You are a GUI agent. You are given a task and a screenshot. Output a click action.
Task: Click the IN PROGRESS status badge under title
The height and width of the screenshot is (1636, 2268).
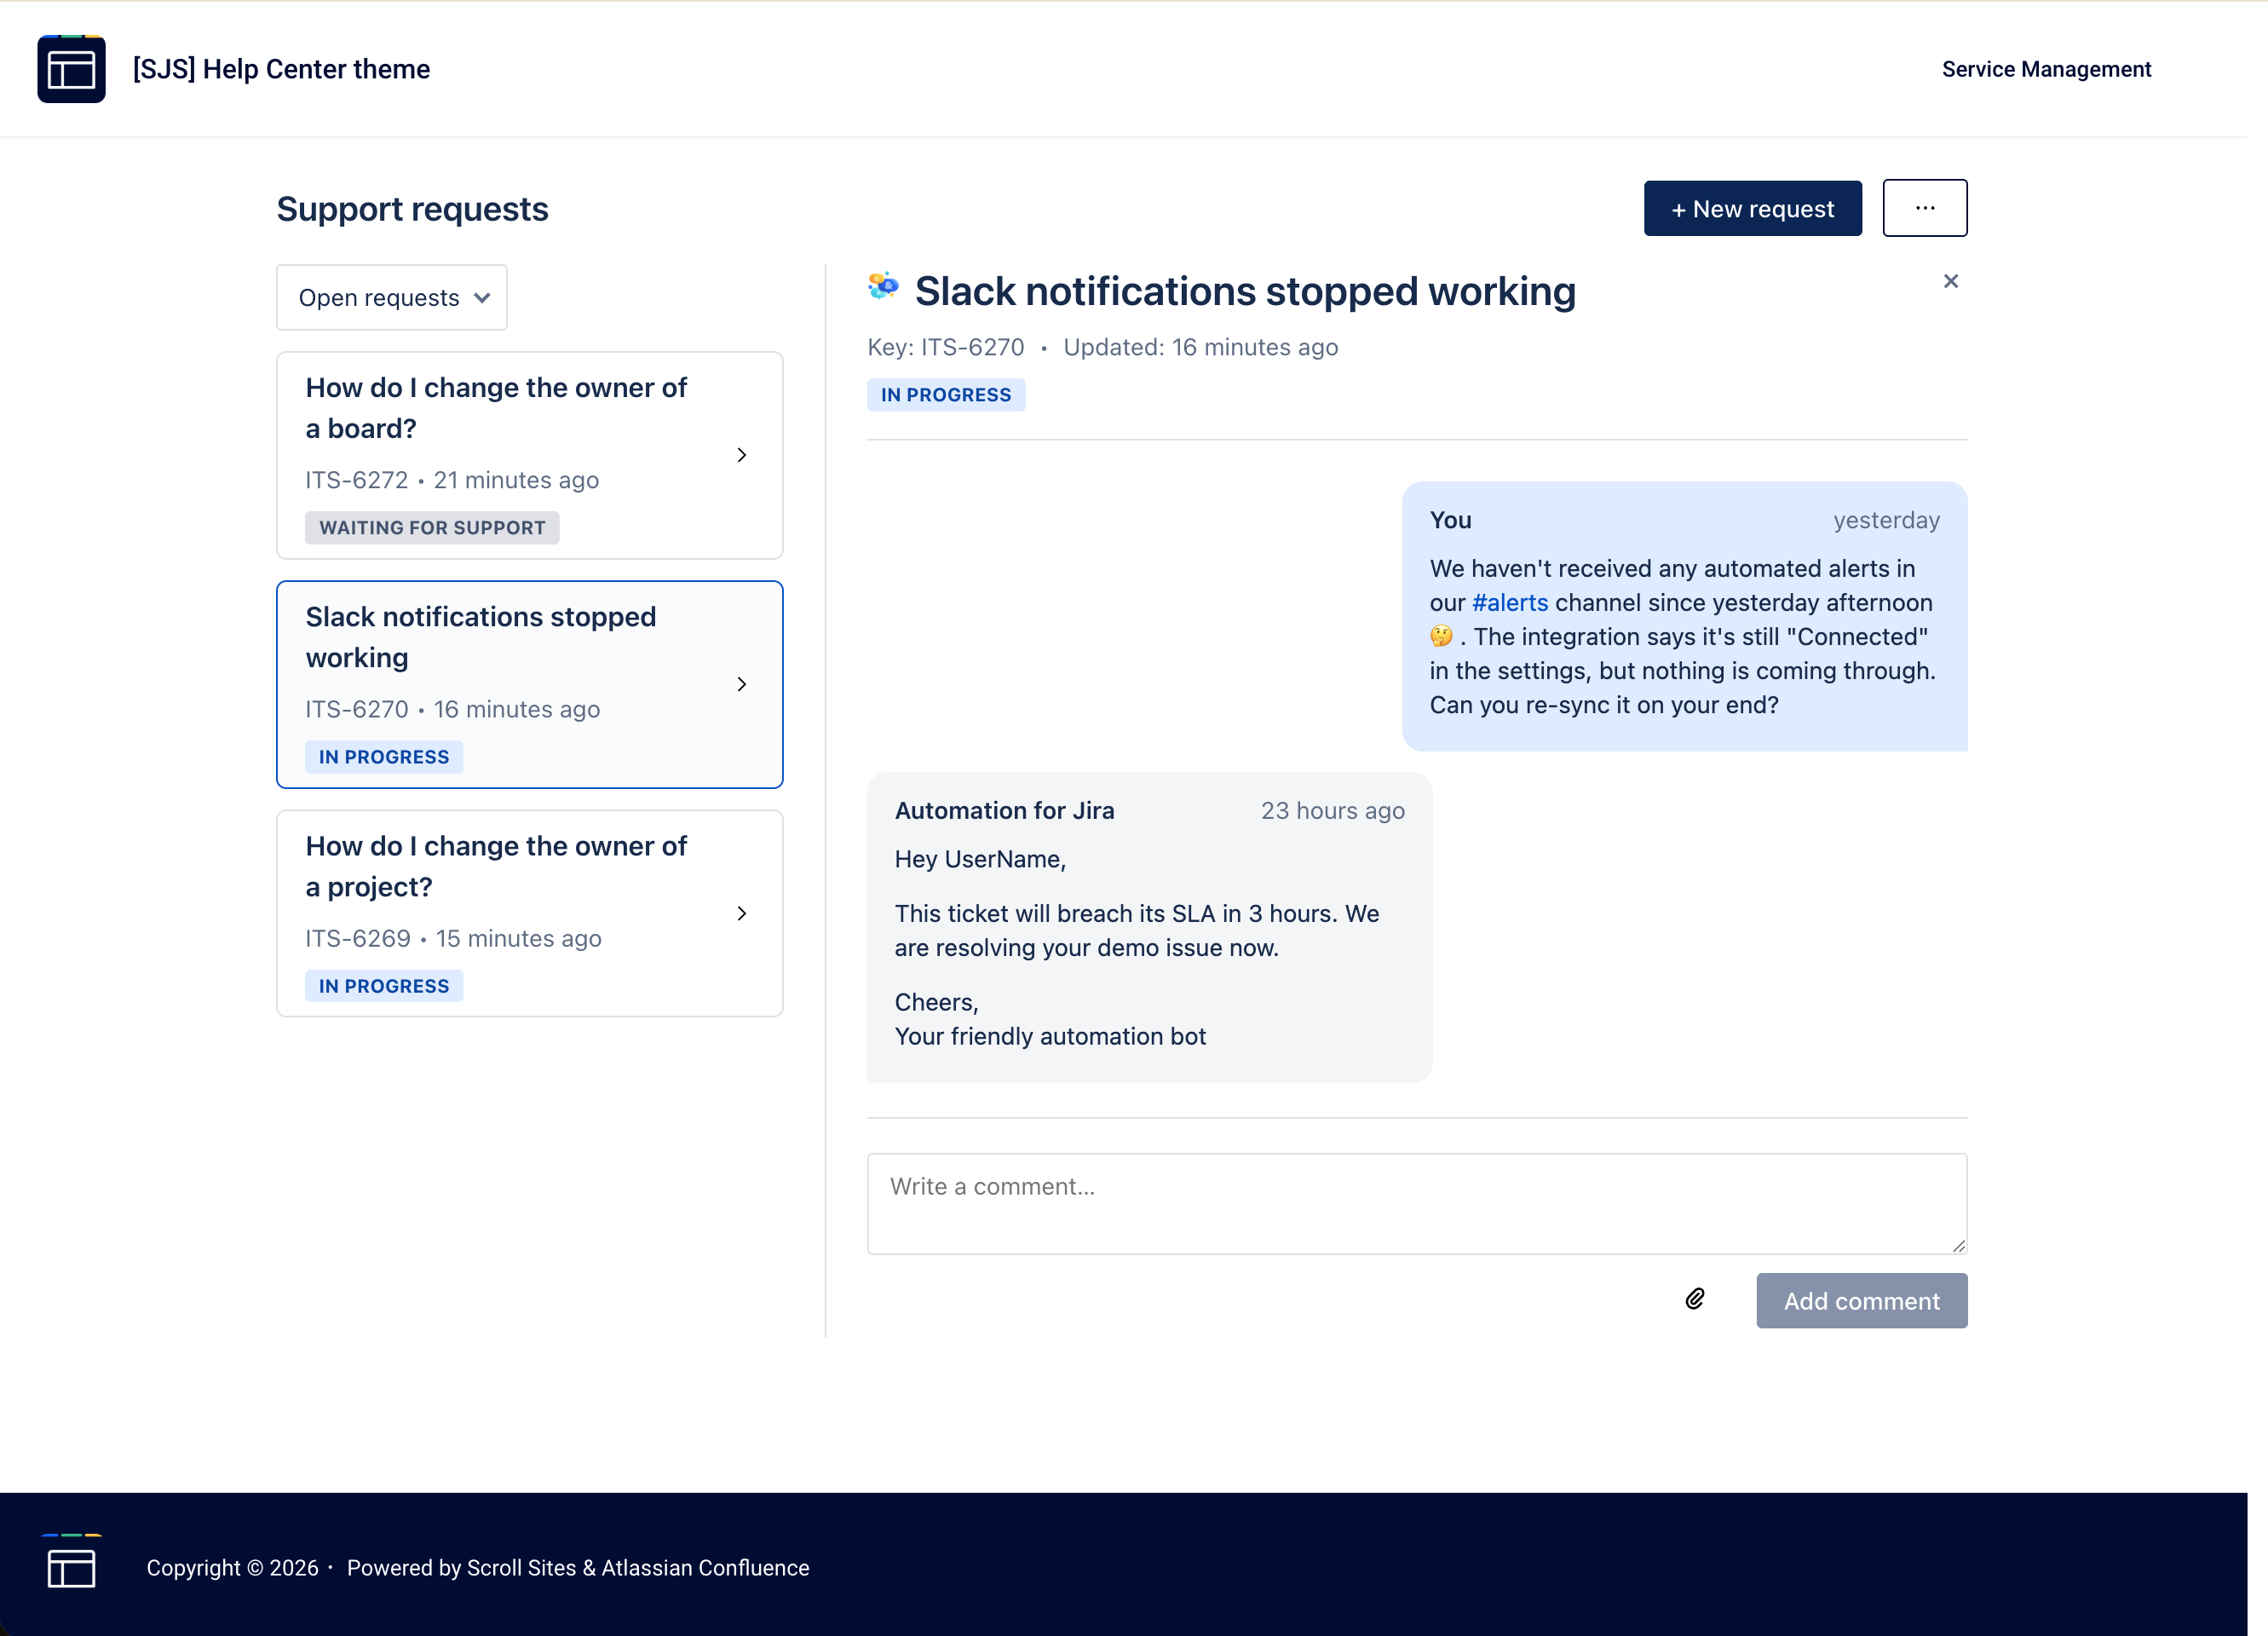[x=945, y=395]
